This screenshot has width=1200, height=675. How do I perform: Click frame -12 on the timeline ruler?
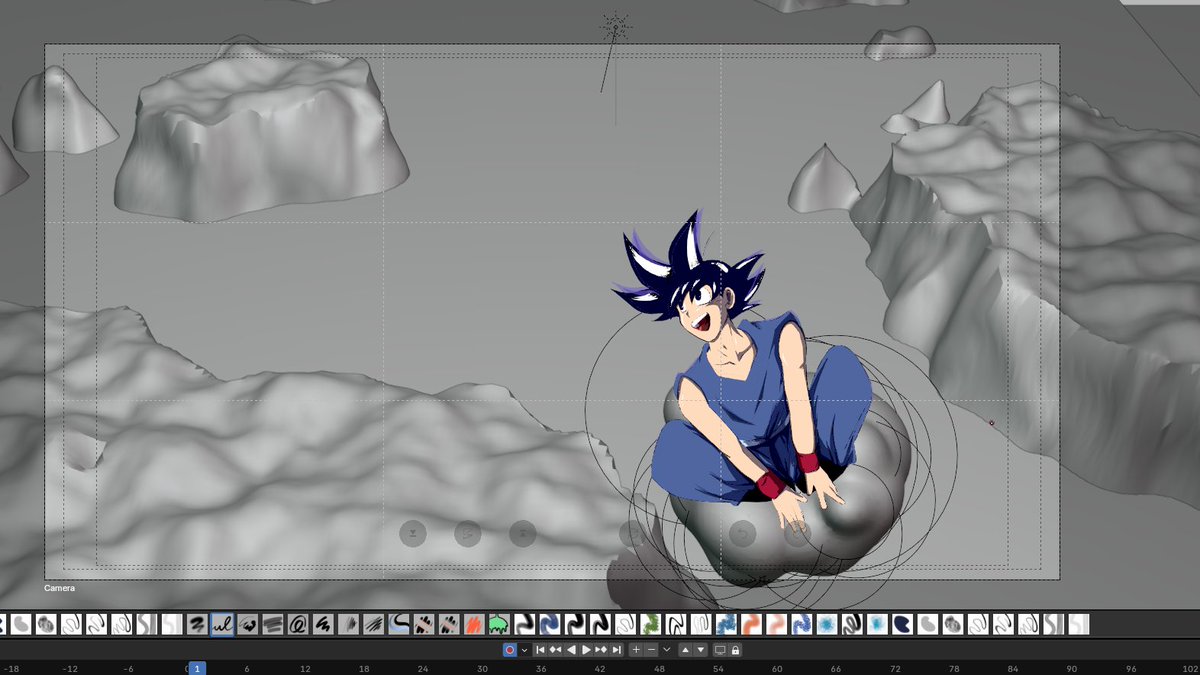point(69,668)
